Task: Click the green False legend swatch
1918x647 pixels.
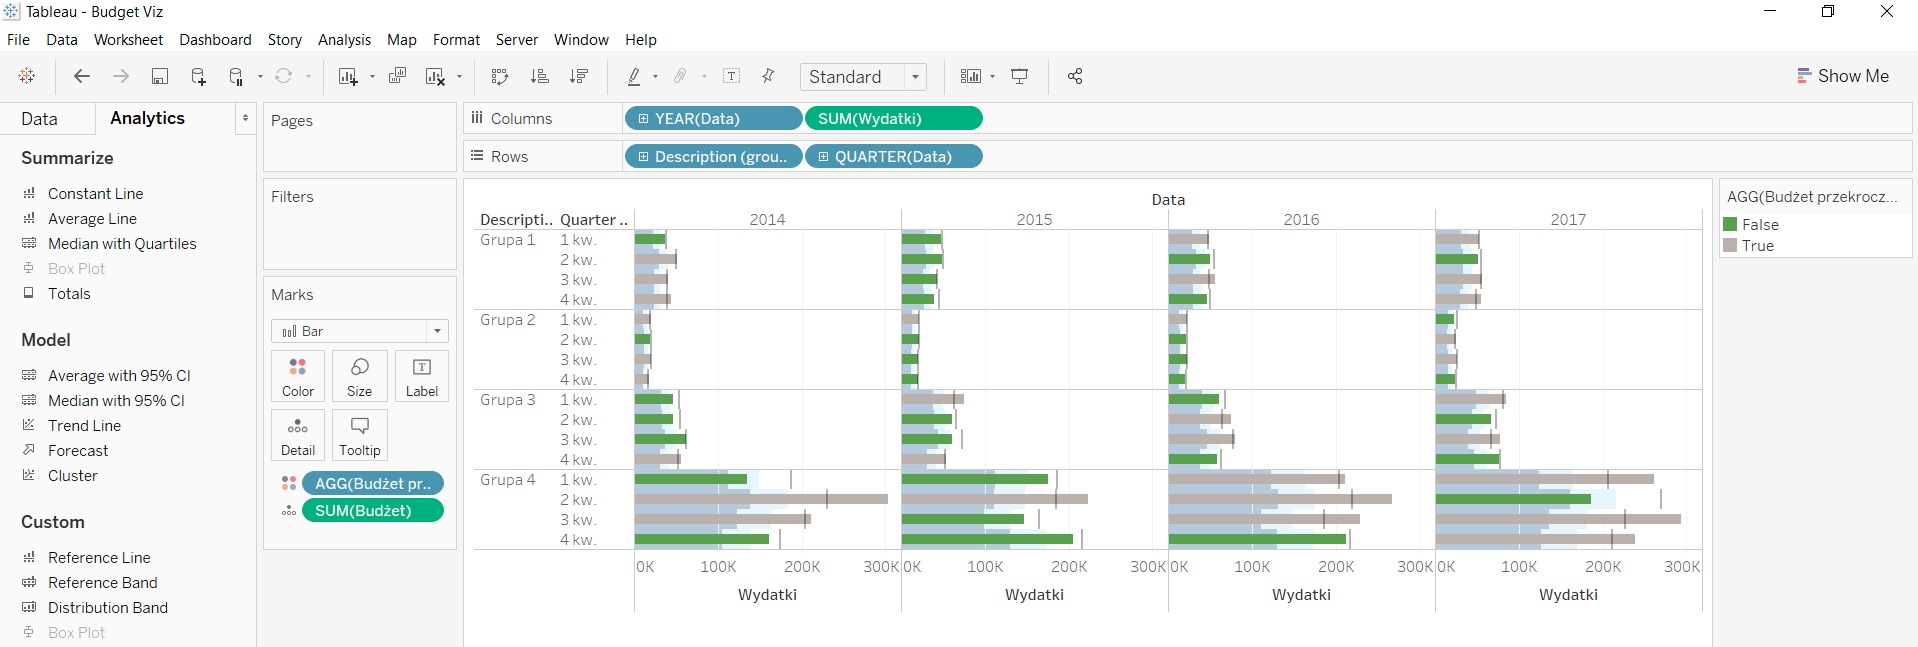Action: [1730, 225]
